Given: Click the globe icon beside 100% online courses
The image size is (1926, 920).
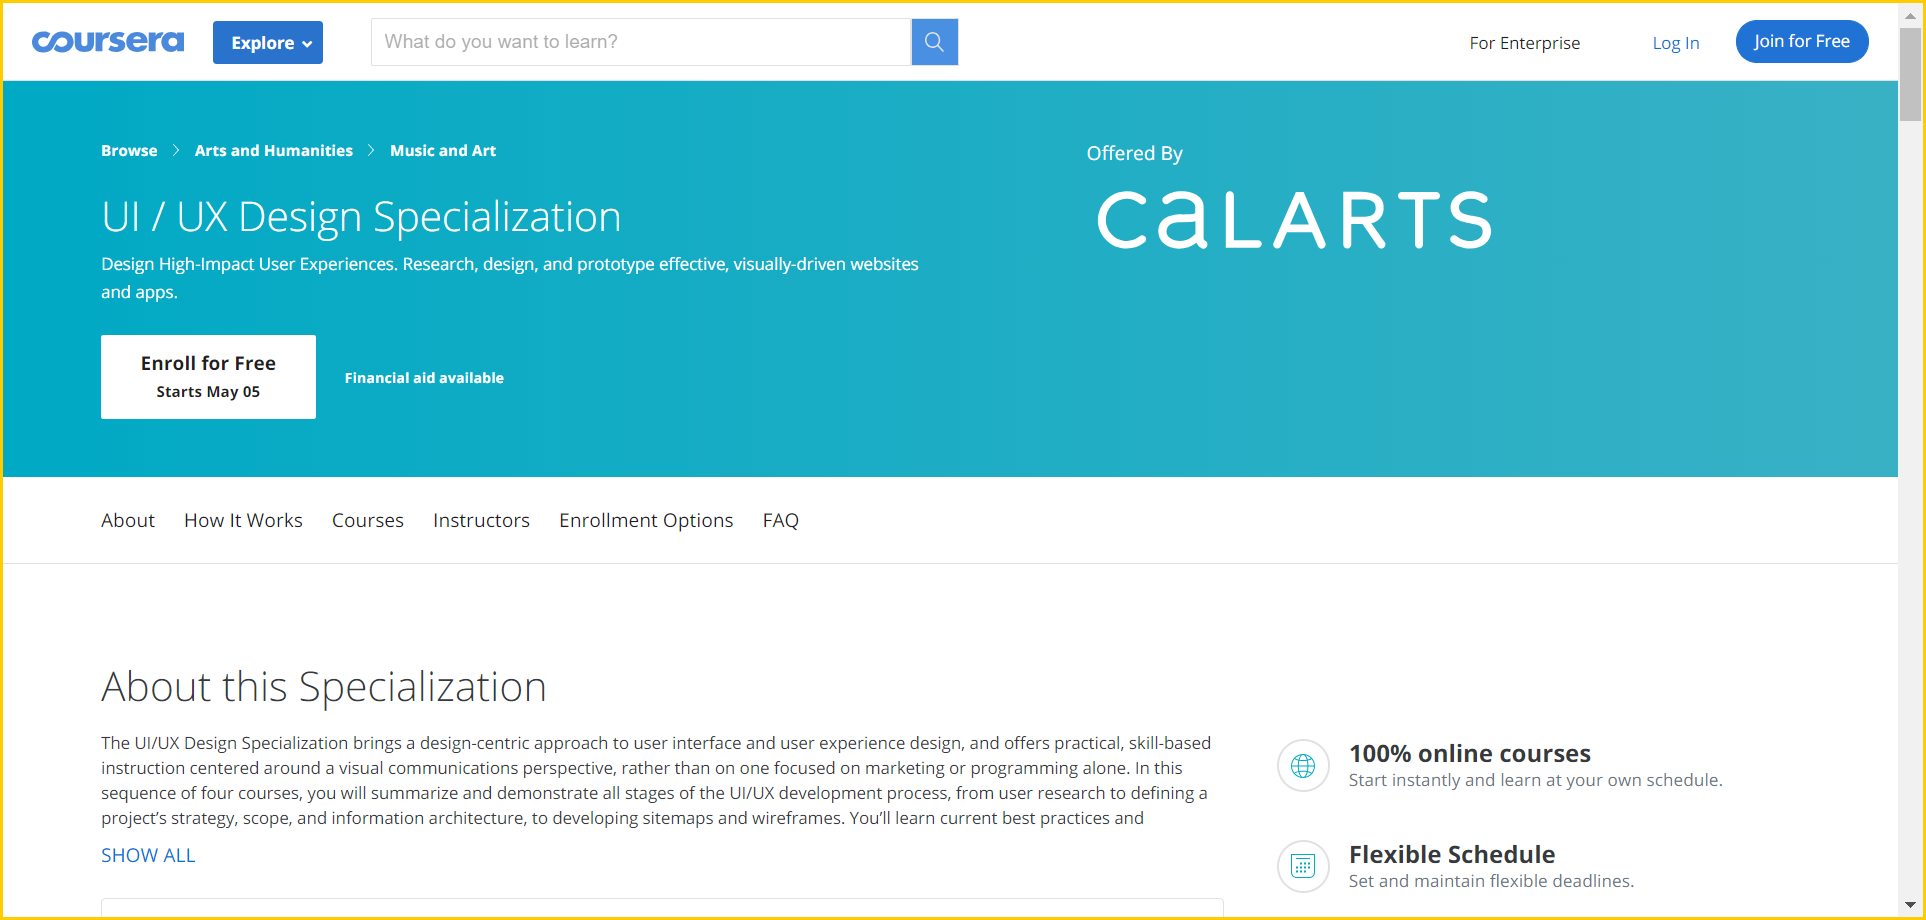Looking at the screenshot, I should 1303,766.
